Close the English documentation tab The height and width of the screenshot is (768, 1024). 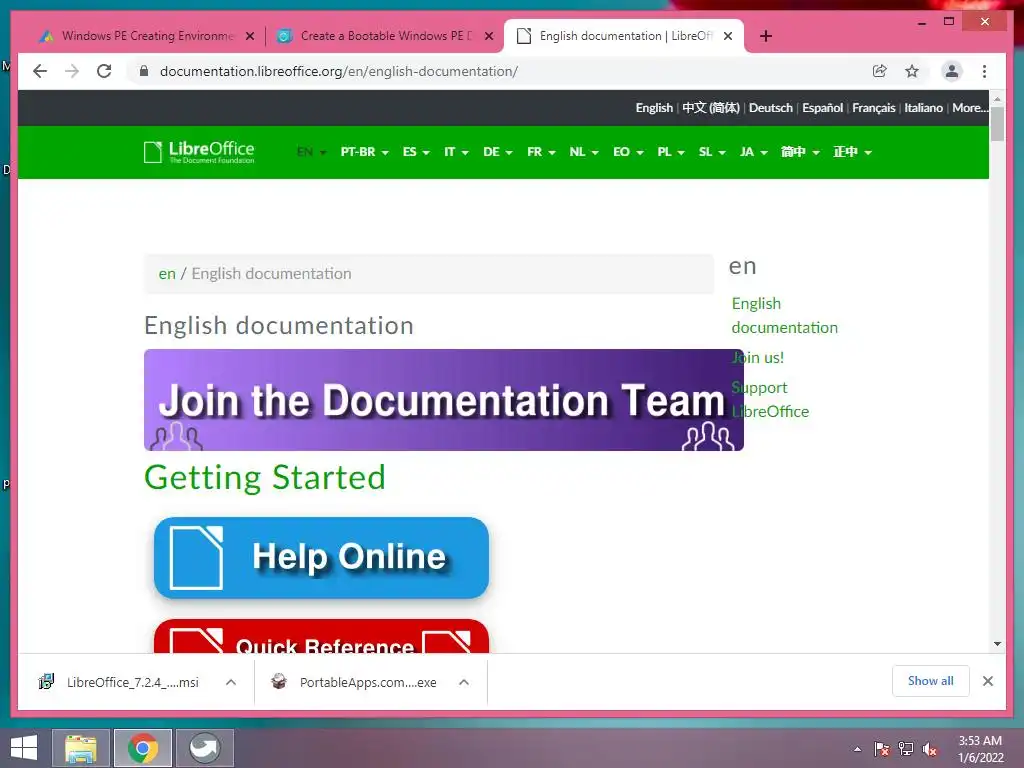(728, 36)
